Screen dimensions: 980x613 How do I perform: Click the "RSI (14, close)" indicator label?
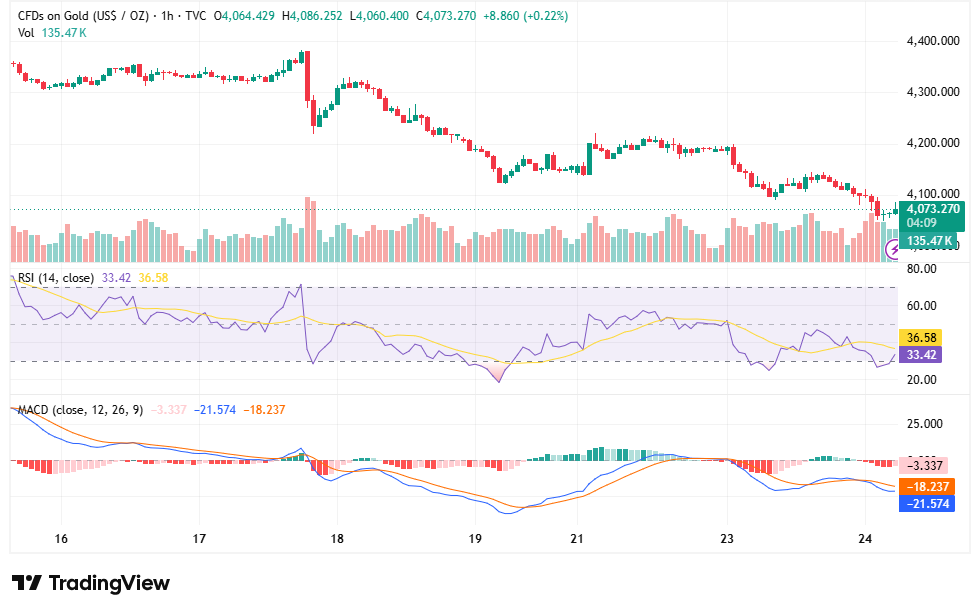(56, 278)
